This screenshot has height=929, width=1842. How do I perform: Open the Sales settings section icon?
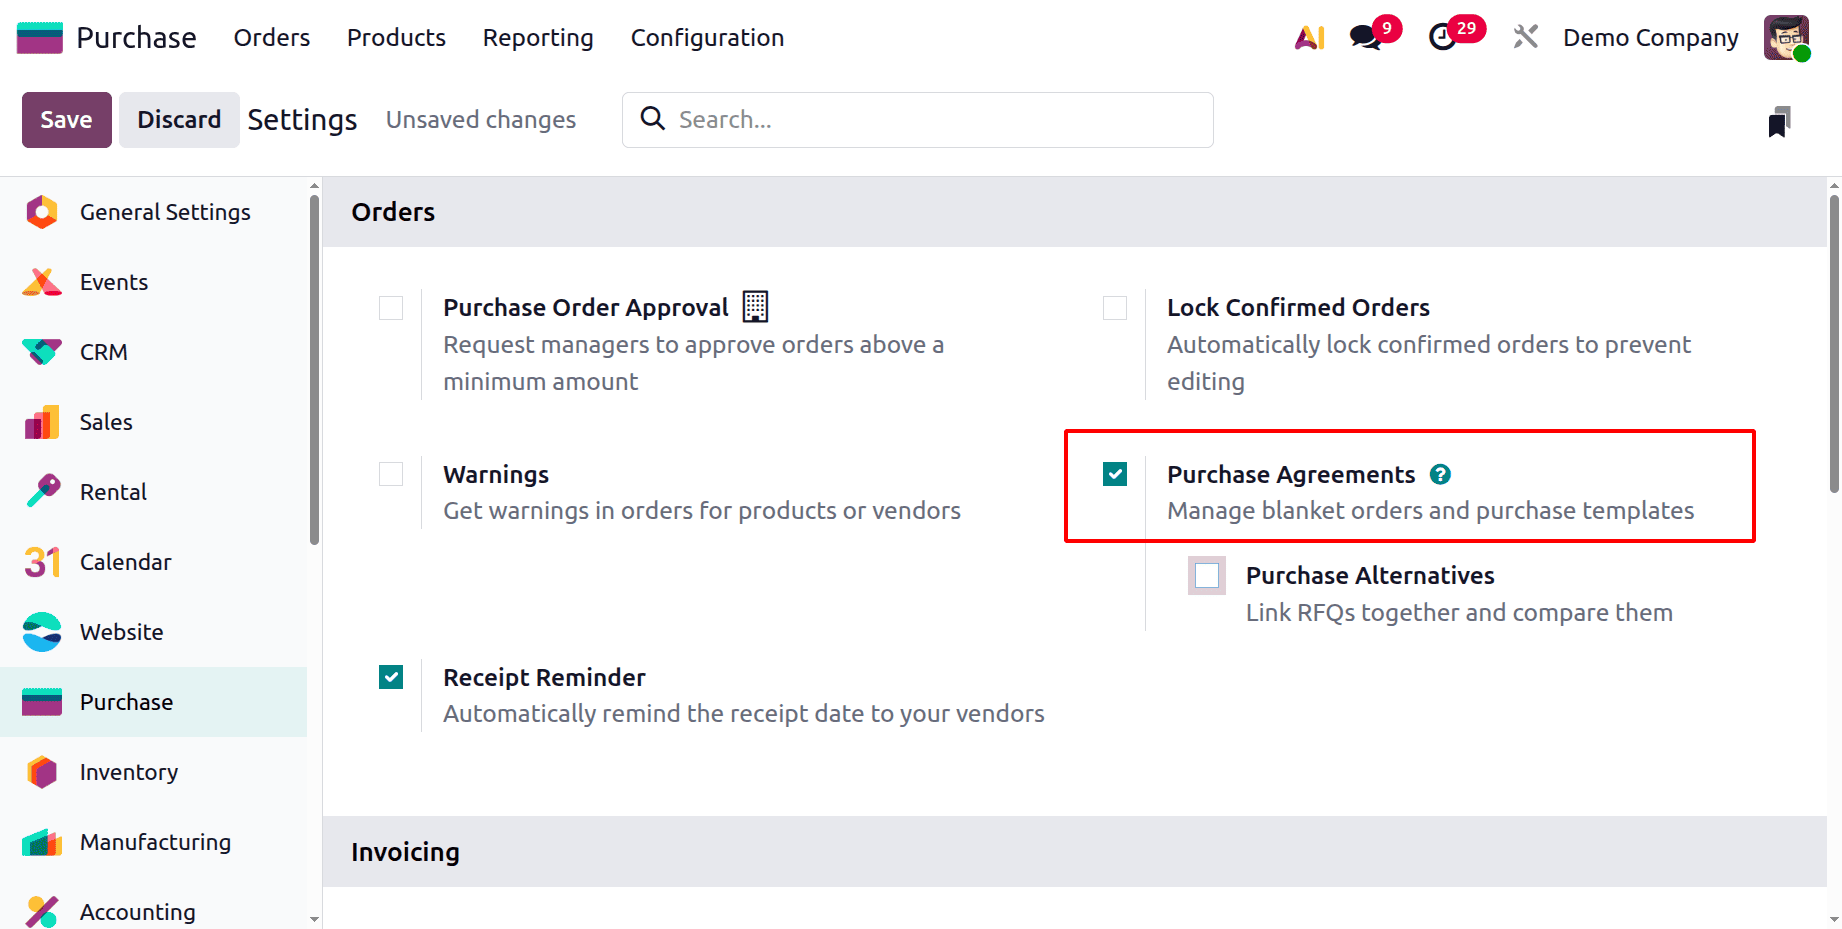(41, 422)
